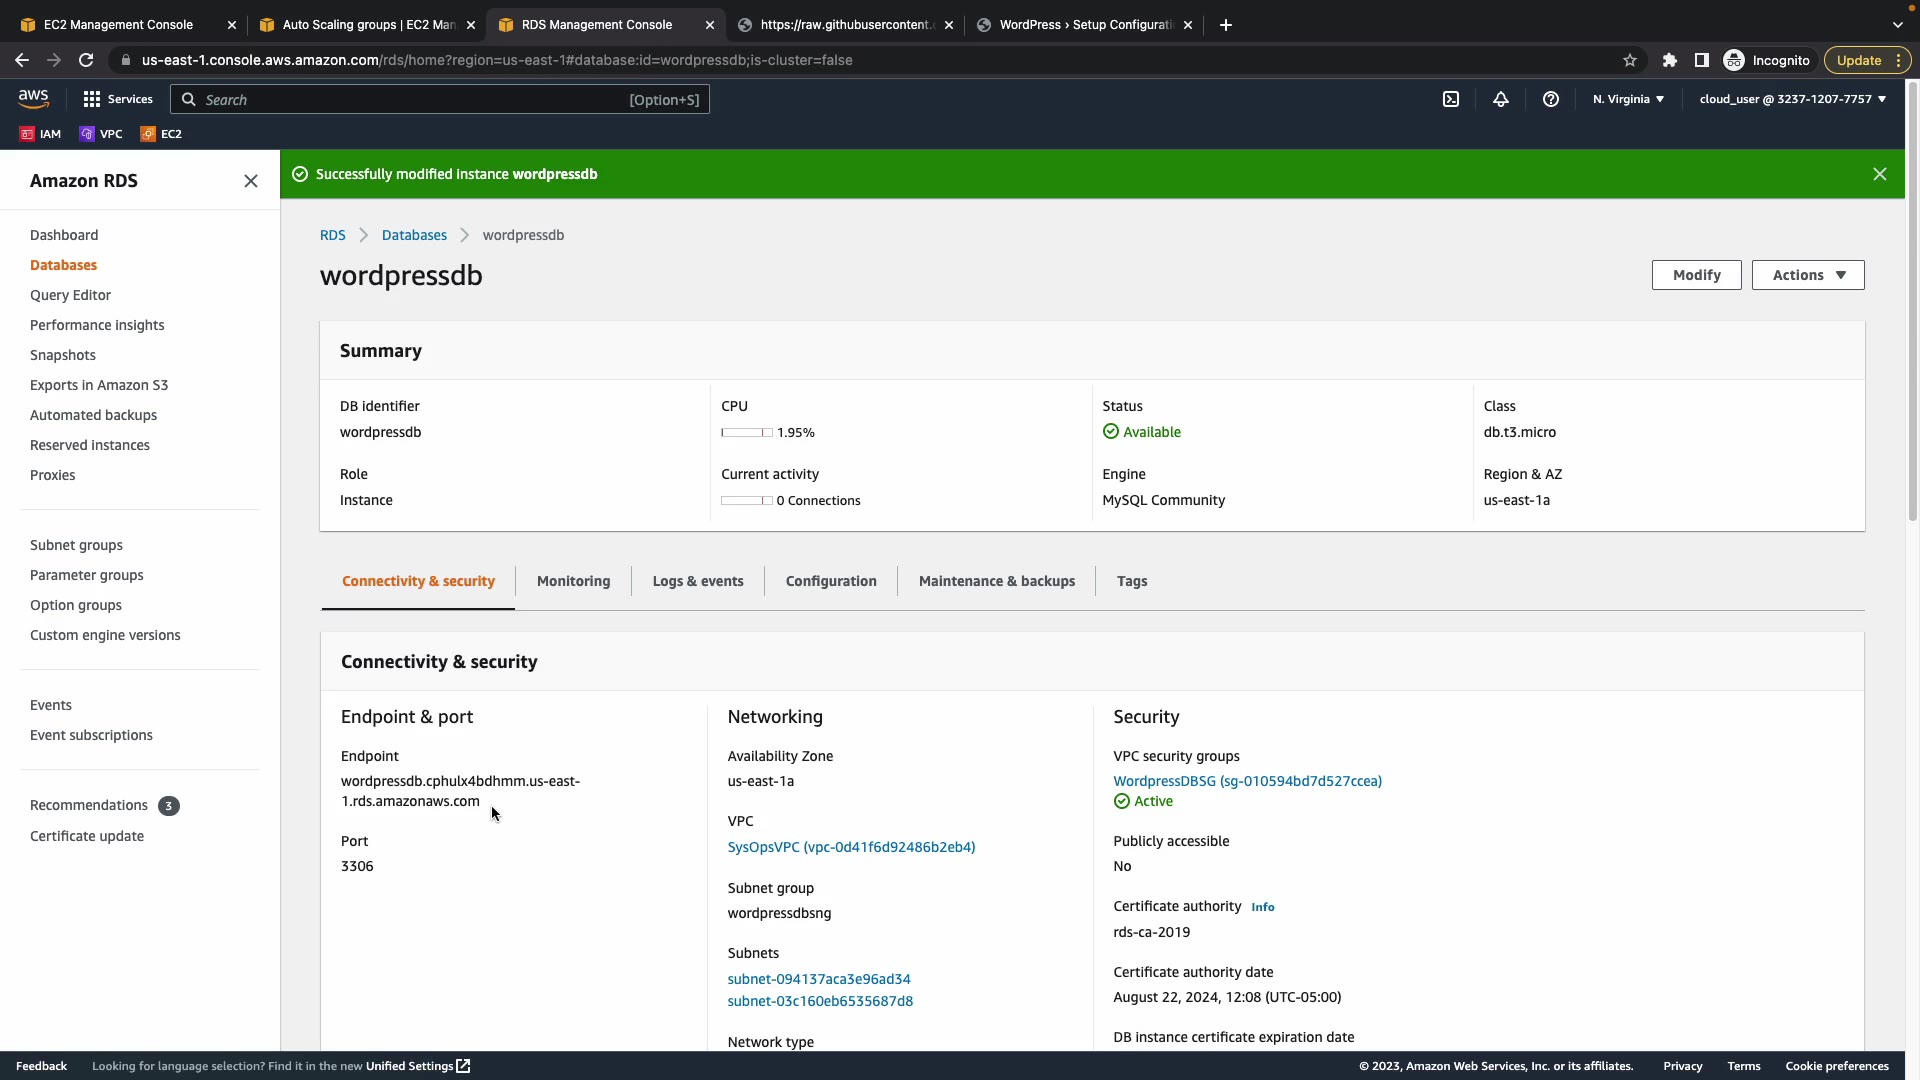Image resolution: width=1920 pixels, height=1080 pixels.
Task: Open the Maintenance & backups tab
Action: (996, 581)
